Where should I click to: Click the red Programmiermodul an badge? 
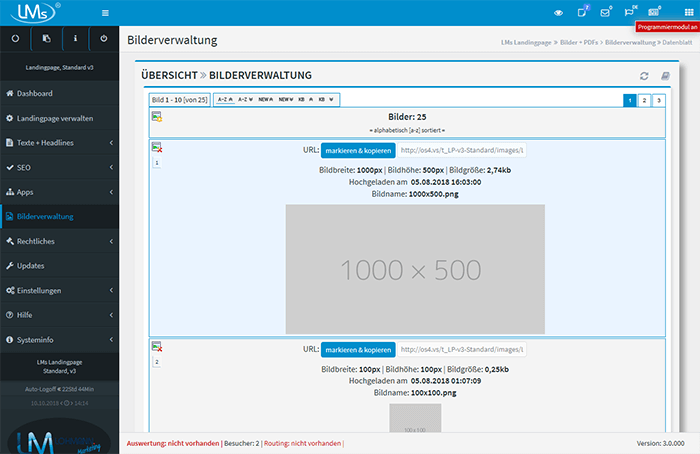[x=667, y=27]
